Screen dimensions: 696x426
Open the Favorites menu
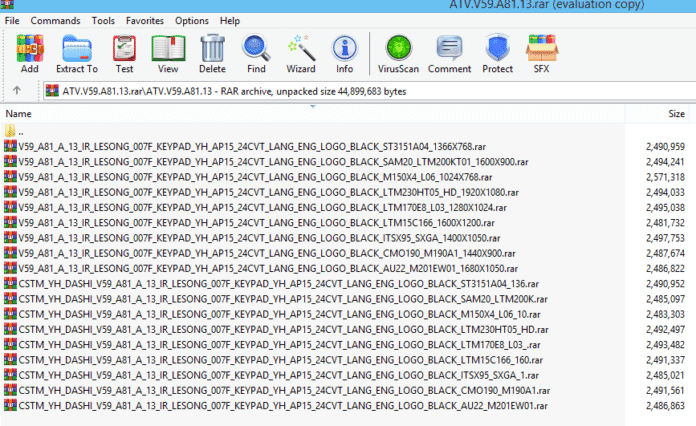click(145, 20)
